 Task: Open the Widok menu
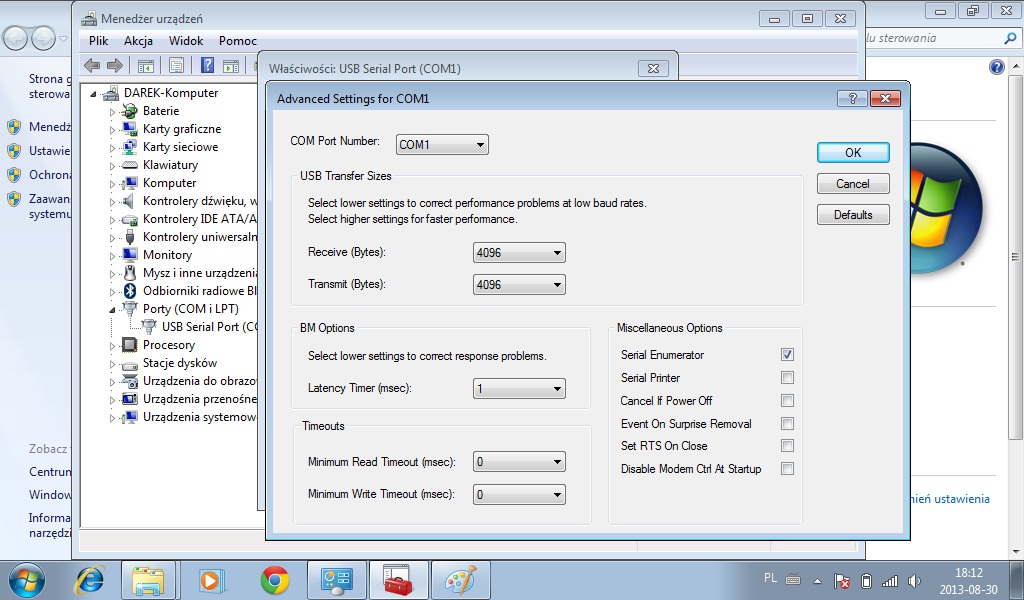click(186, 40)
